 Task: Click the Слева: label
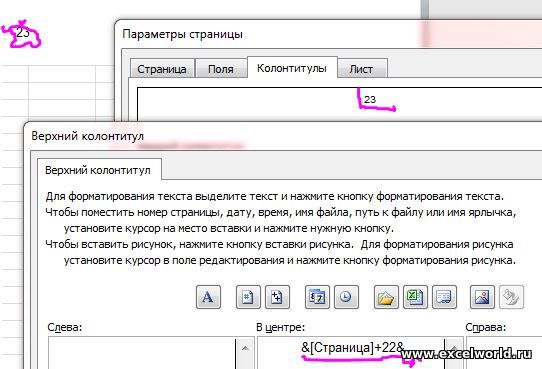(x=65, y=327)
